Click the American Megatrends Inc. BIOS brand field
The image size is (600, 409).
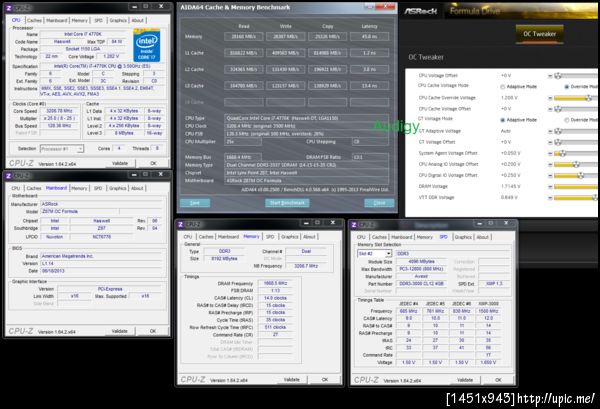tap(101, 256)
